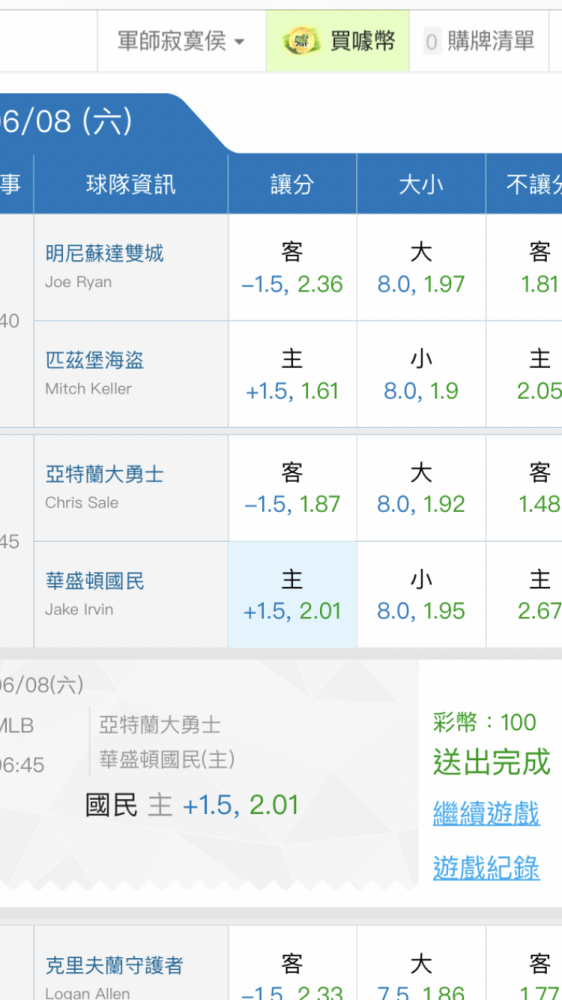Click the 大小 column header

(x=421, y=185)
